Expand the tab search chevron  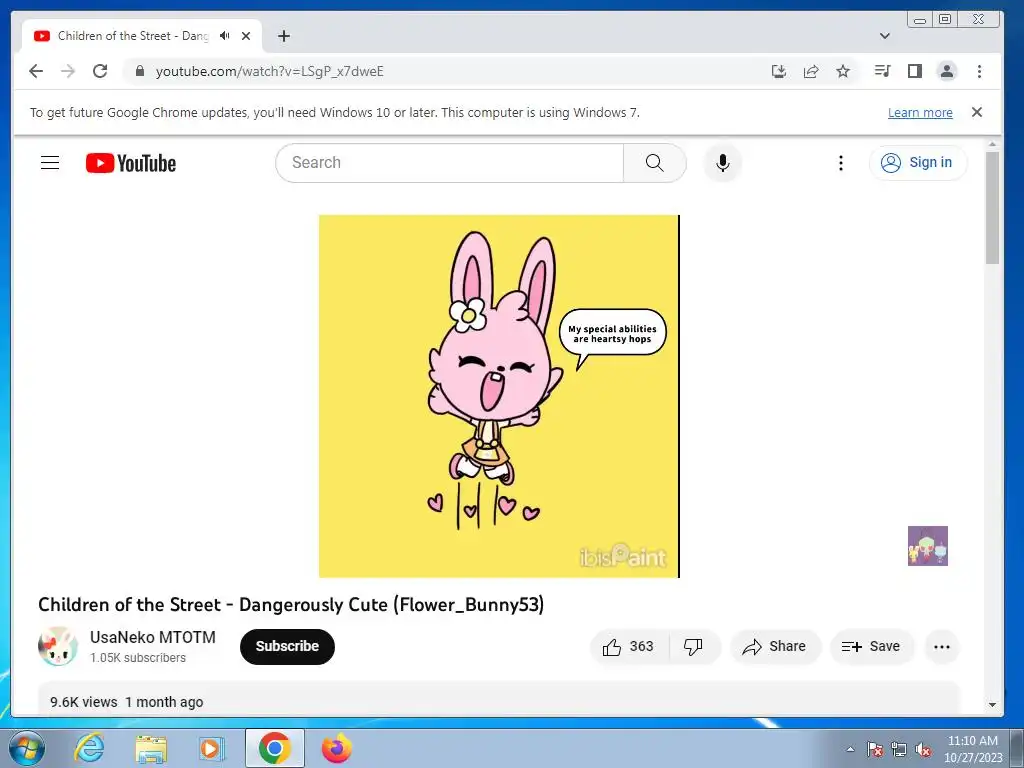pyautogui.click(x=884, y=36)
